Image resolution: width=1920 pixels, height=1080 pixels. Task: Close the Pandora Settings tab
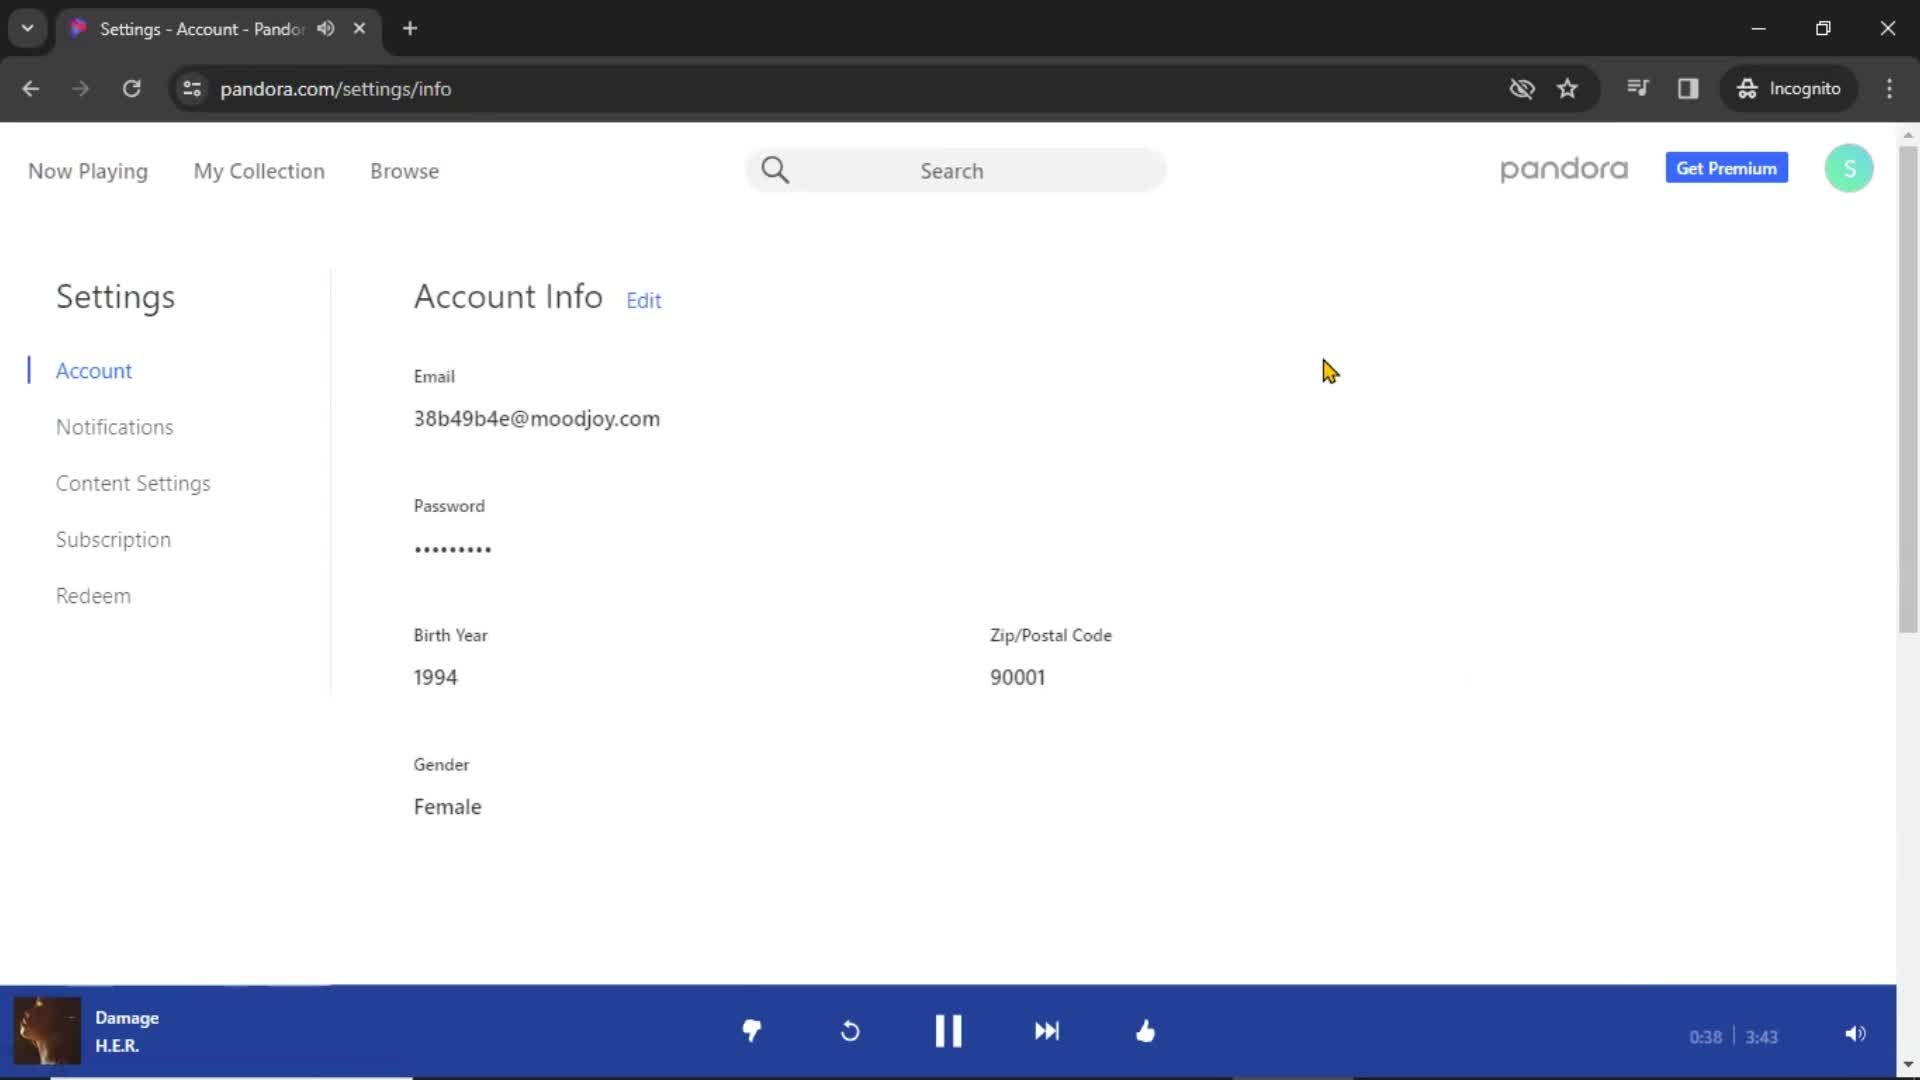[x=359, y=28]
